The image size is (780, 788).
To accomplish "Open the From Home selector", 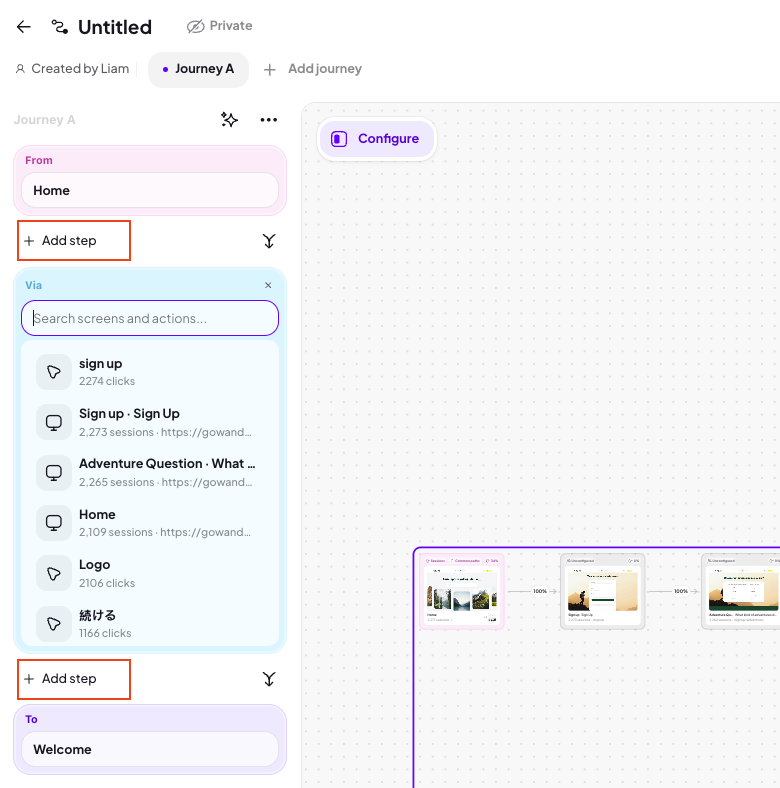I will coord(150,190).
